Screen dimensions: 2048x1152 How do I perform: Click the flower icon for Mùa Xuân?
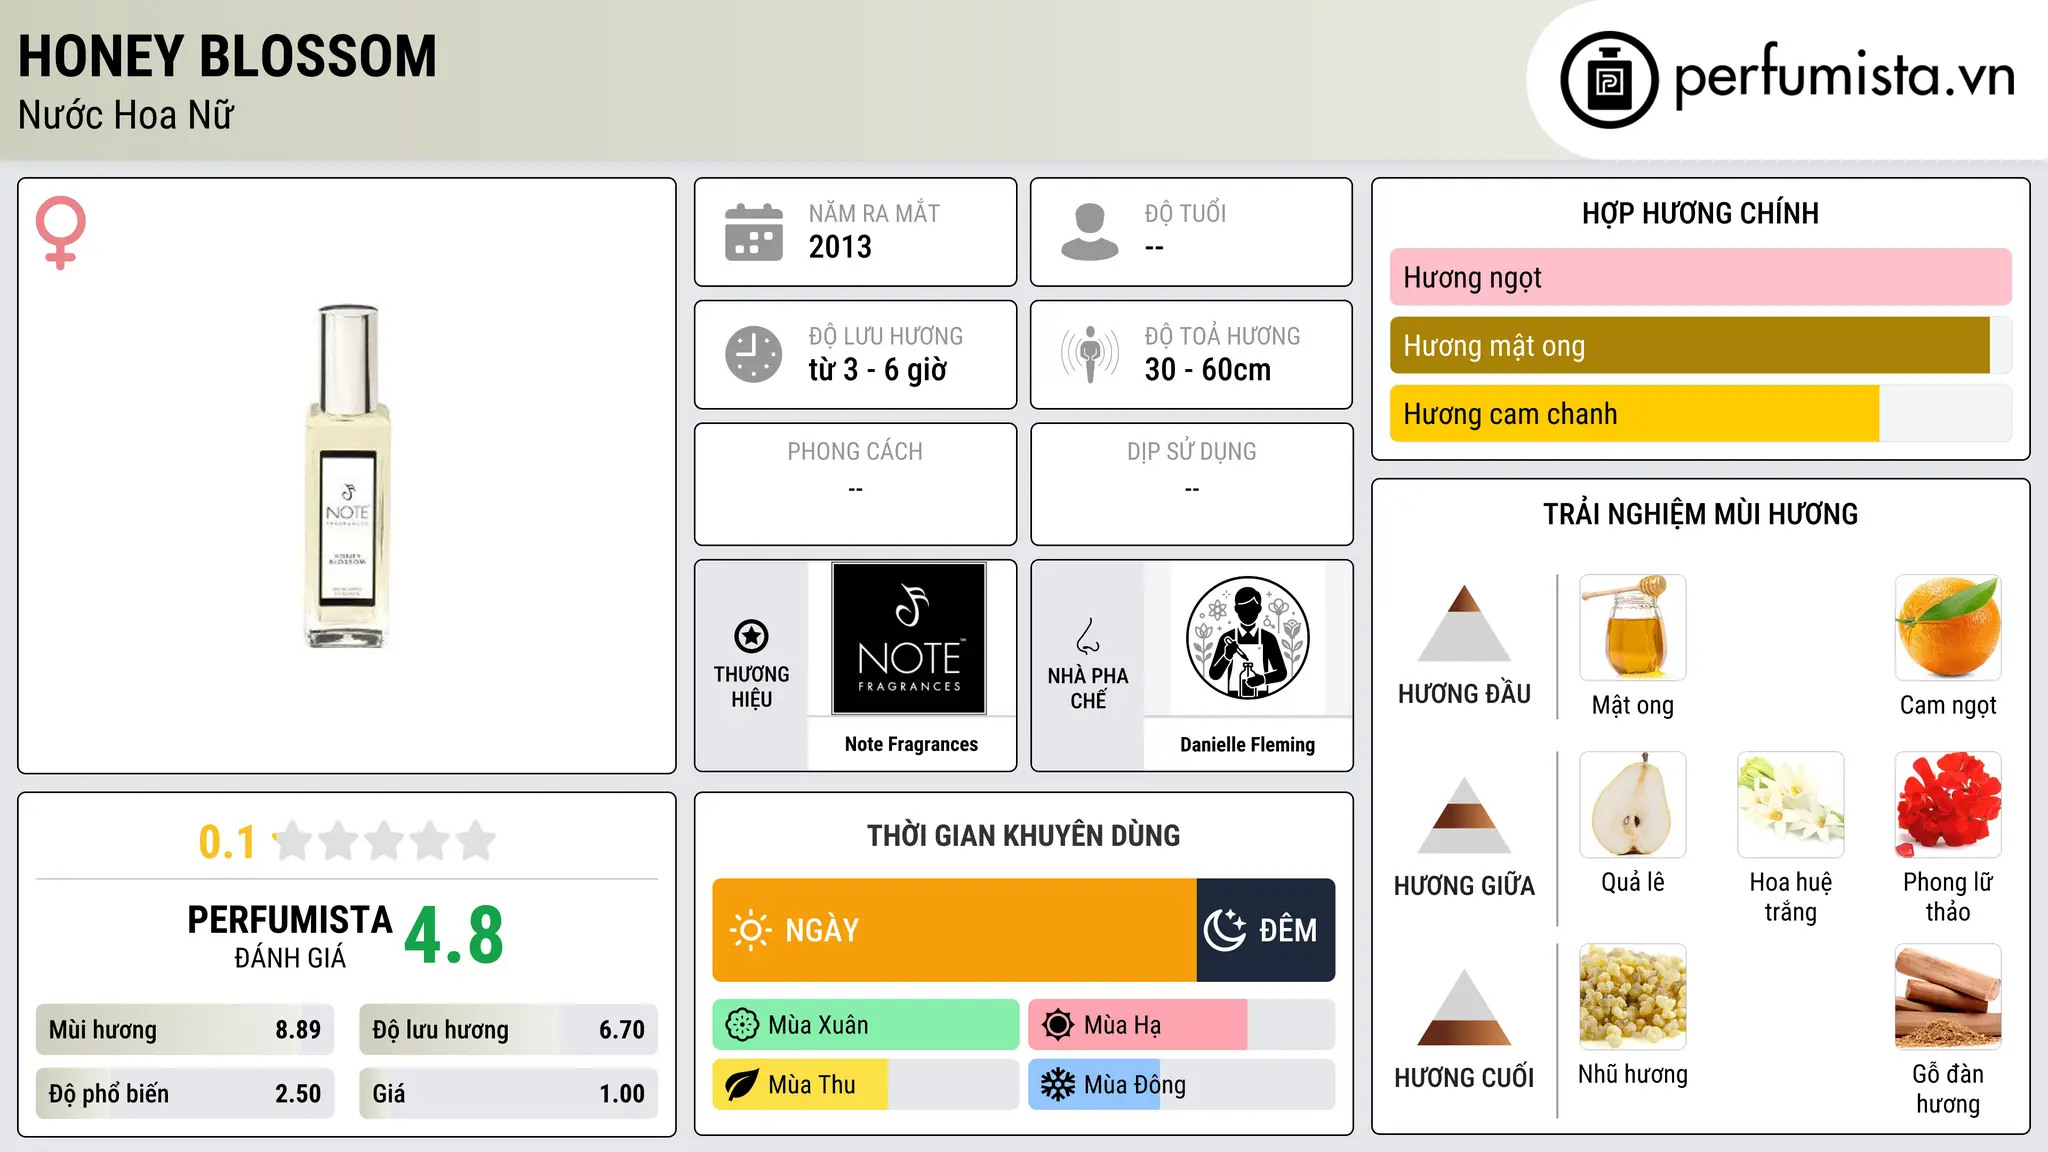[x=742, y=1025]
